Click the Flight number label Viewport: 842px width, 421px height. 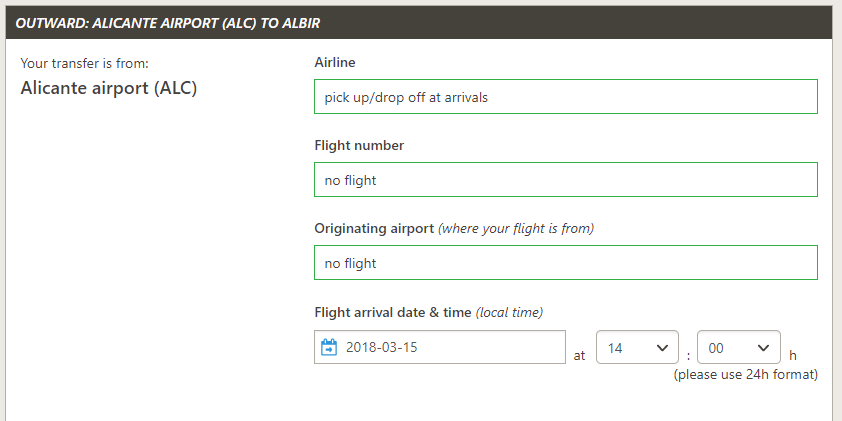point(359,145)
